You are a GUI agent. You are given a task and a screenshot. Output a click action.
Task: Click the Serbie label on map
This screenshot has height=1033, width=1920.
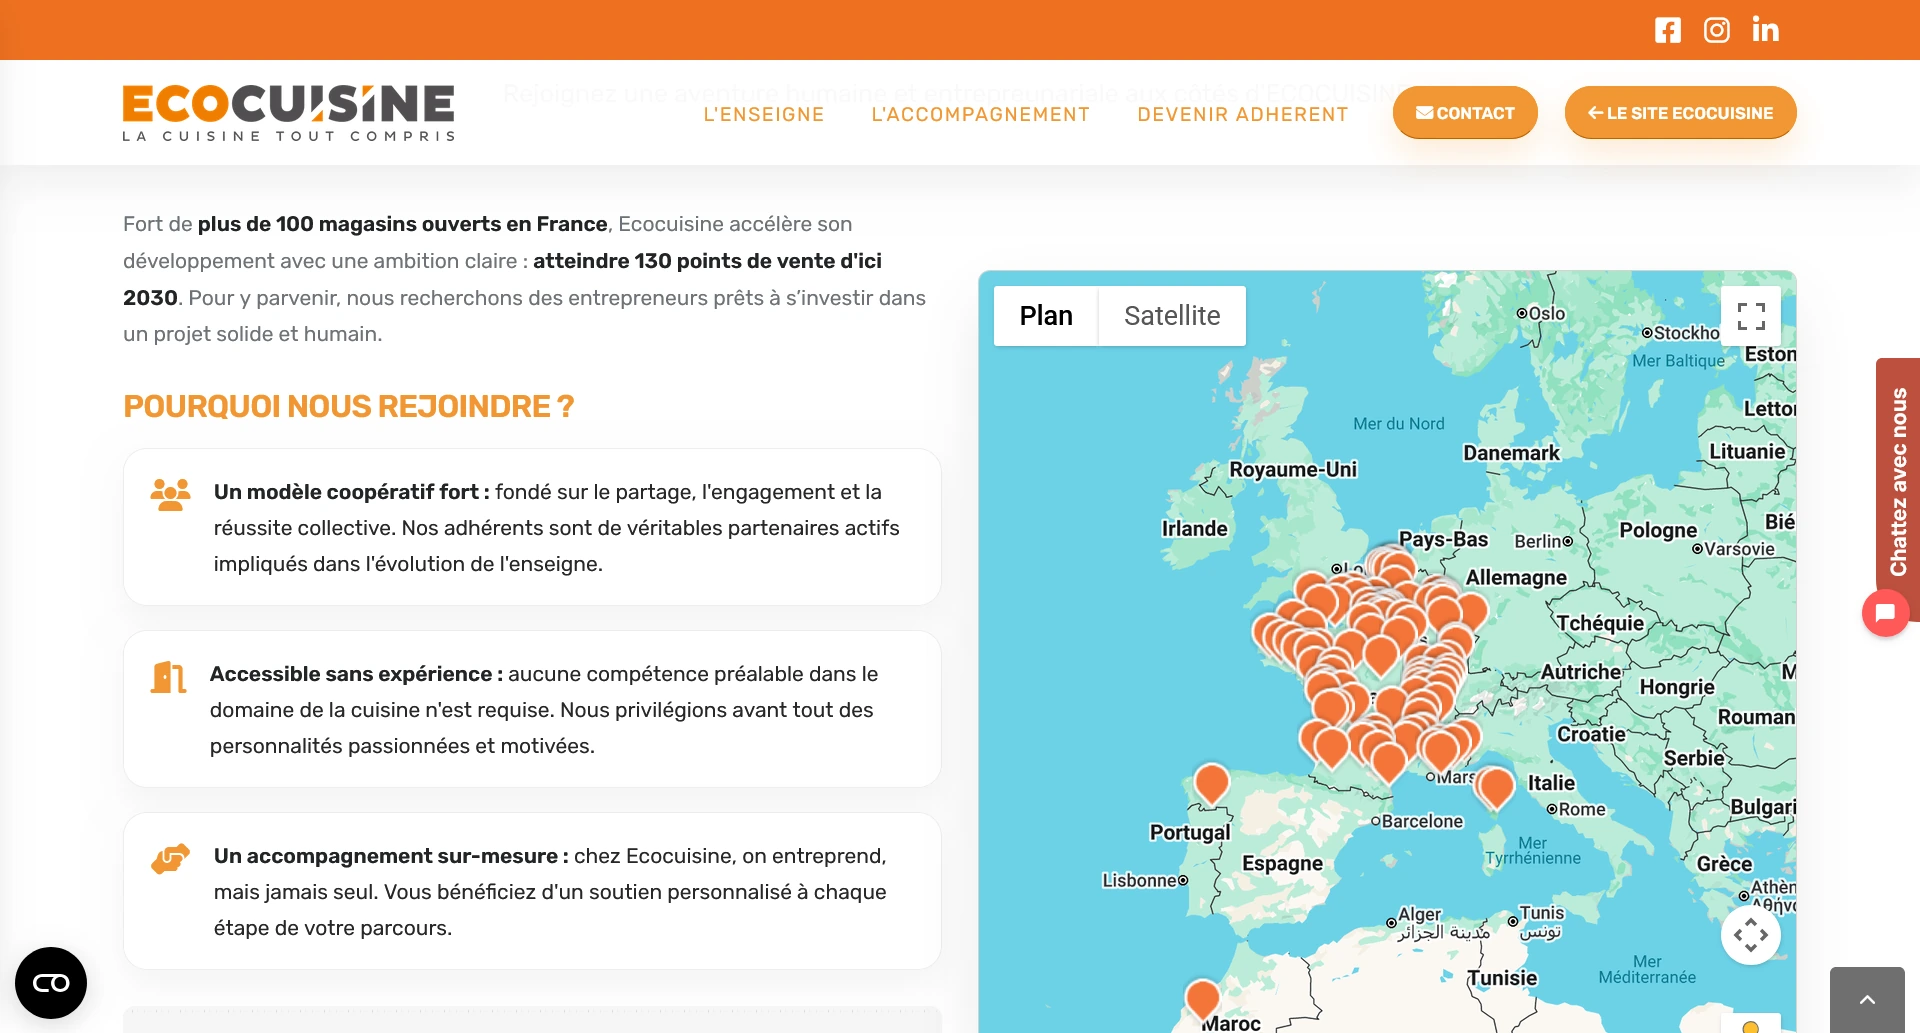1694,758
